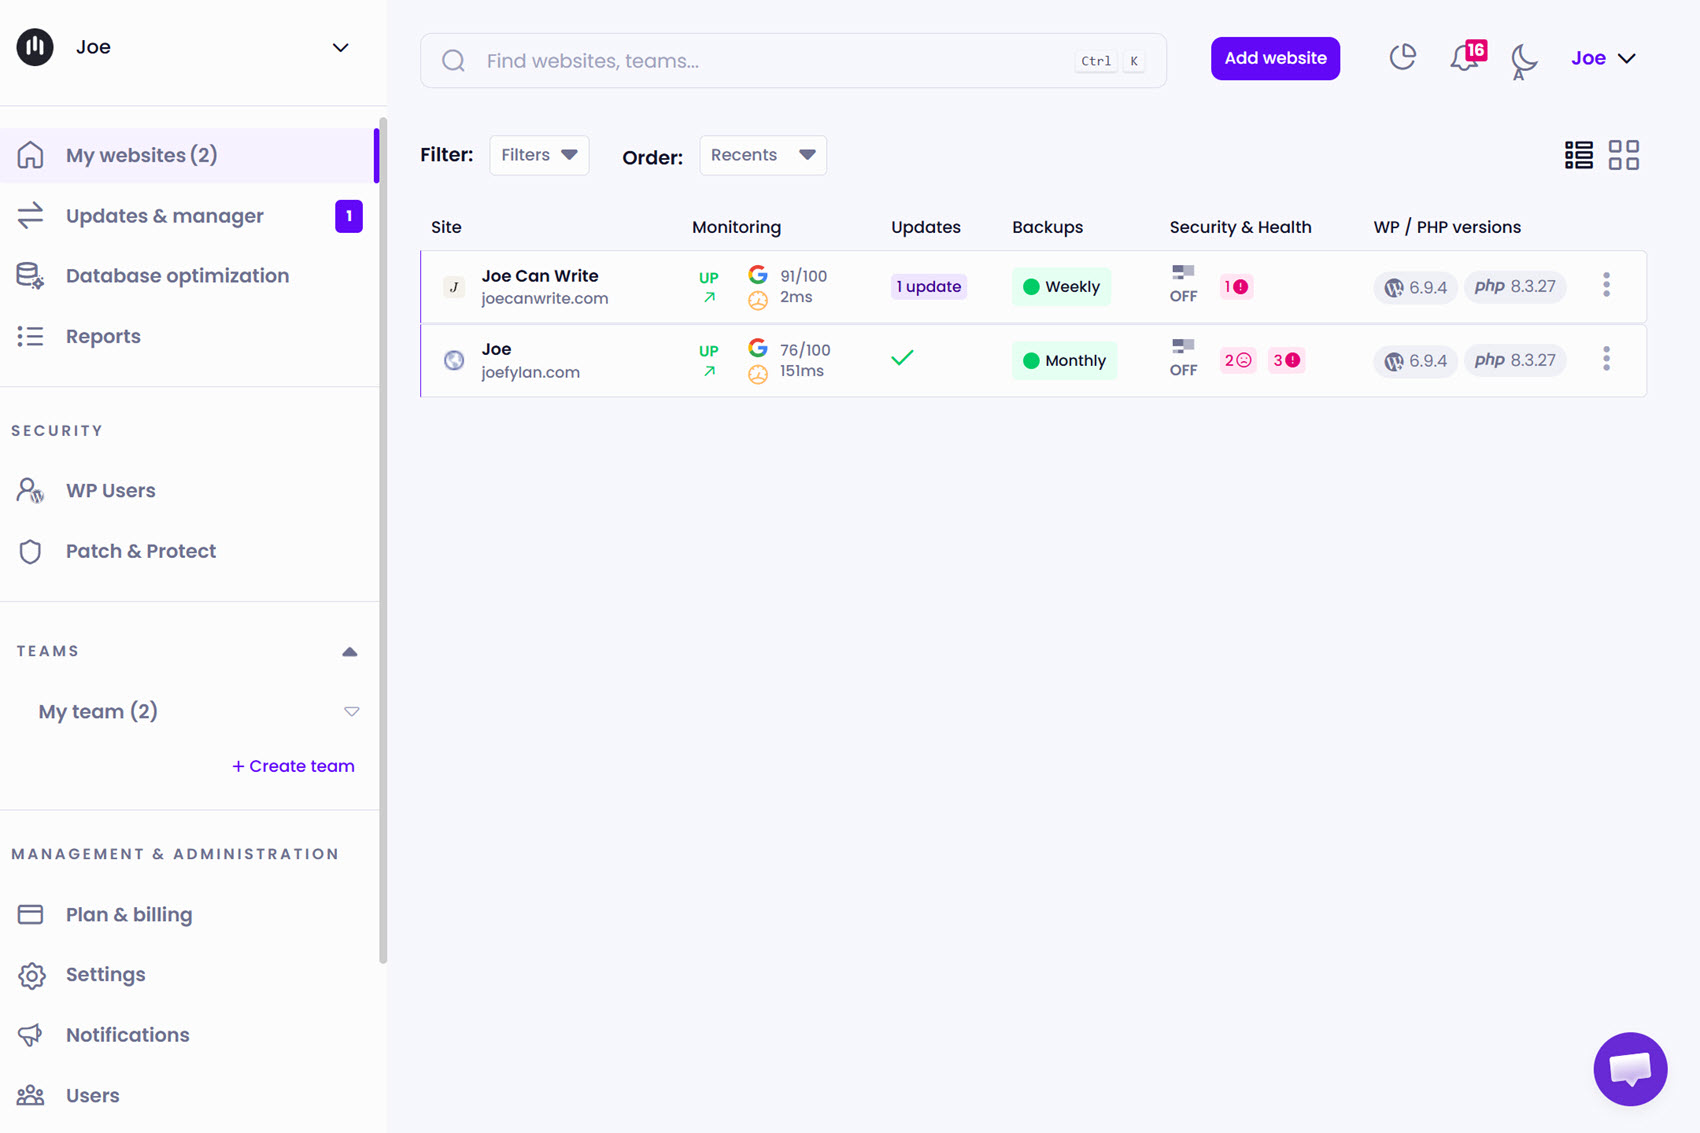Open the three-dot menu for joecanwrite.com
Viewport: 1700px width, 1133px height.
pyautogui.click(x=1606, y=286)
